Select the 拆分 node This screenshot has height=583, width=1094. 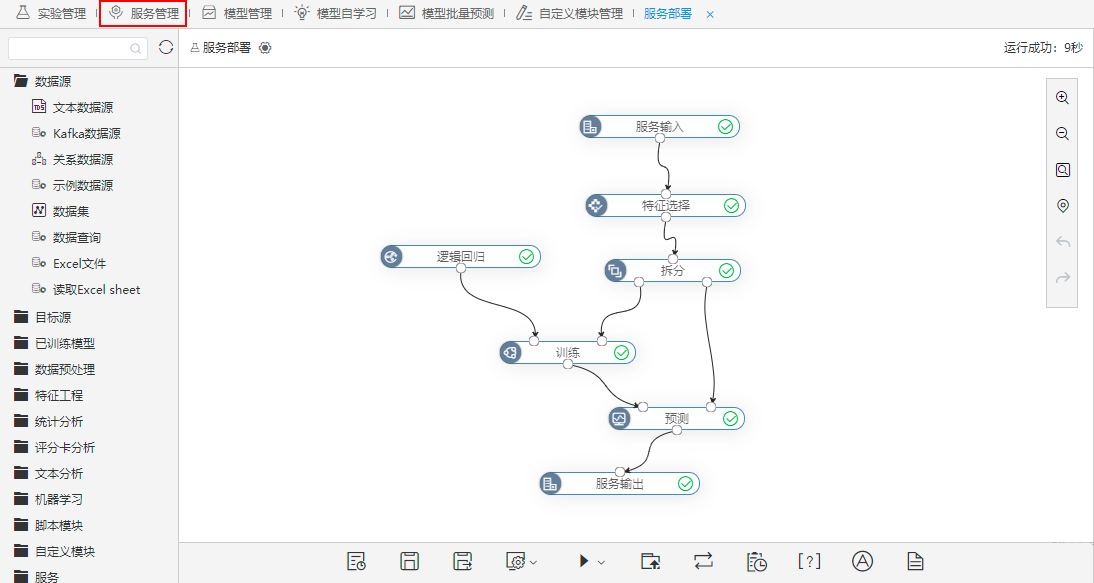673,271
